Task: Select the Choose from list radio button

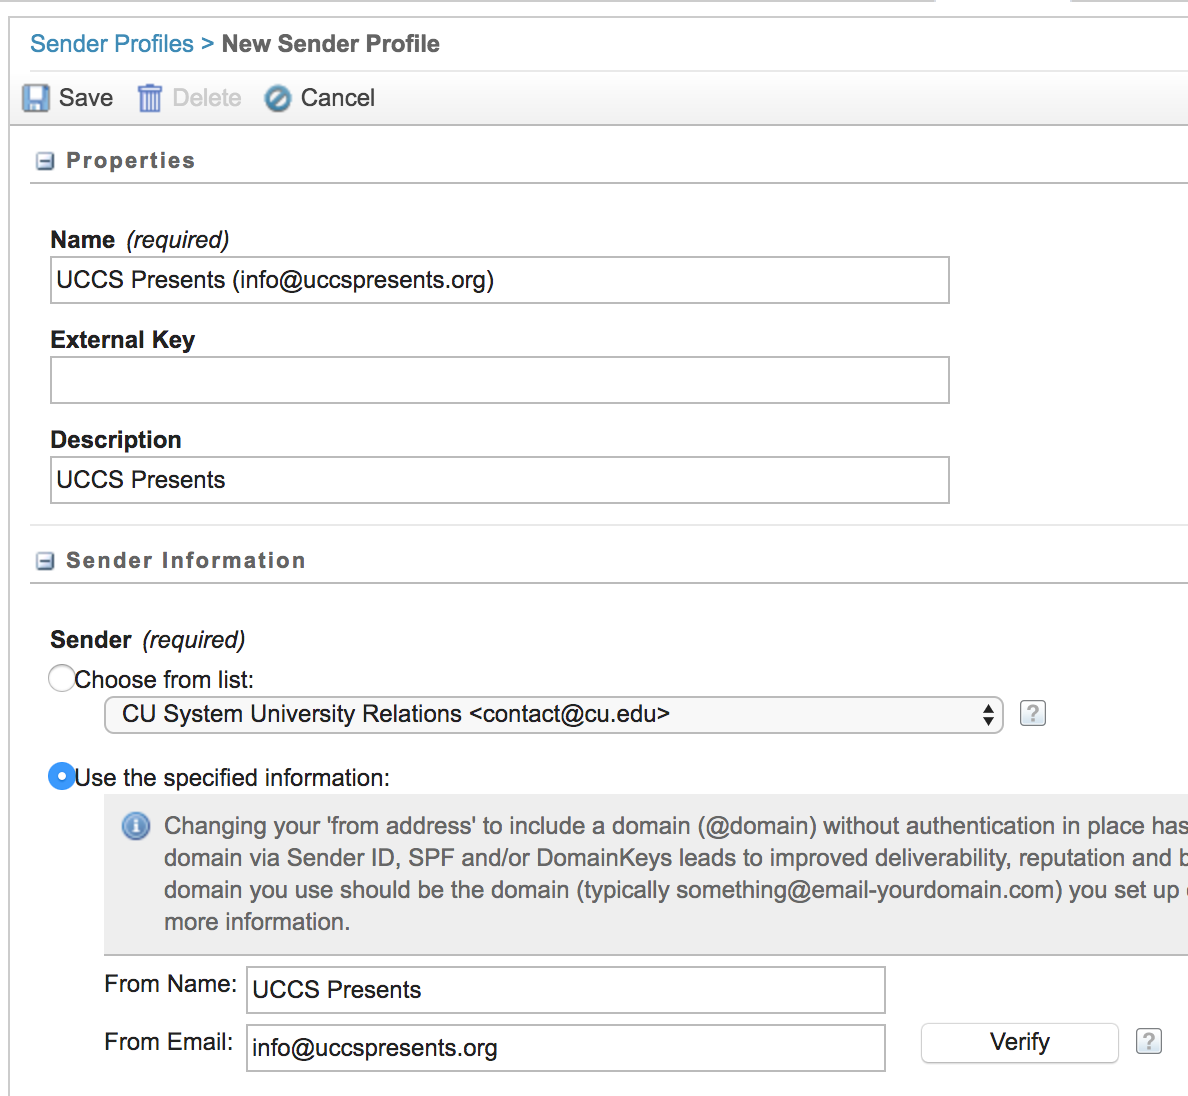Action: (x=61, y=678)
